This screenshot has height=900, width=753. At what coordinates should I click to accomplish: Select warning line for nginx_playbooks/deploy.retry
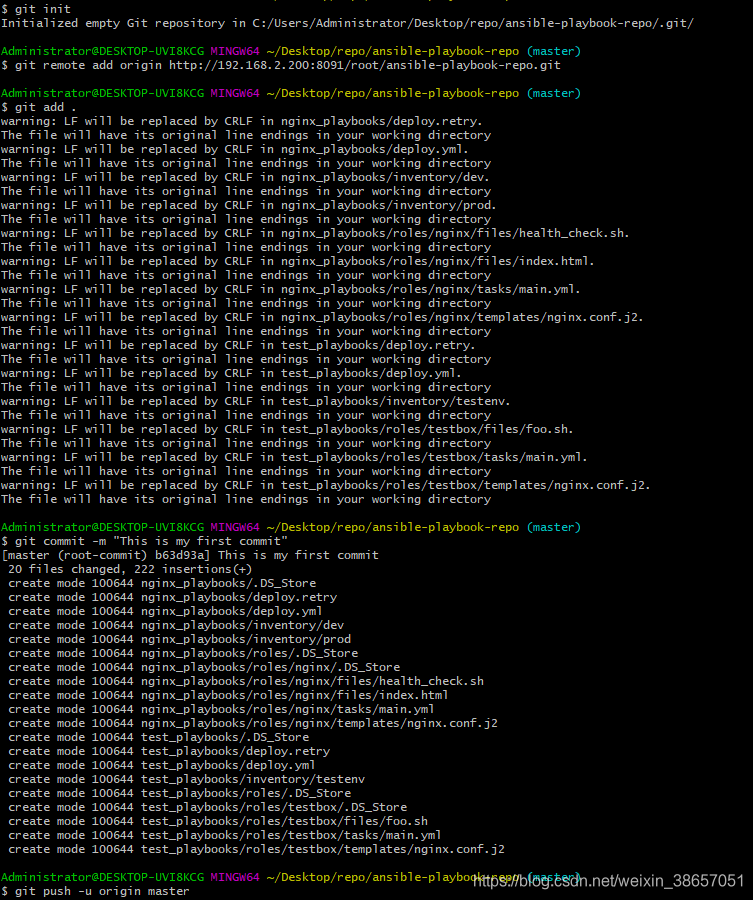click(x=242, y=121)
